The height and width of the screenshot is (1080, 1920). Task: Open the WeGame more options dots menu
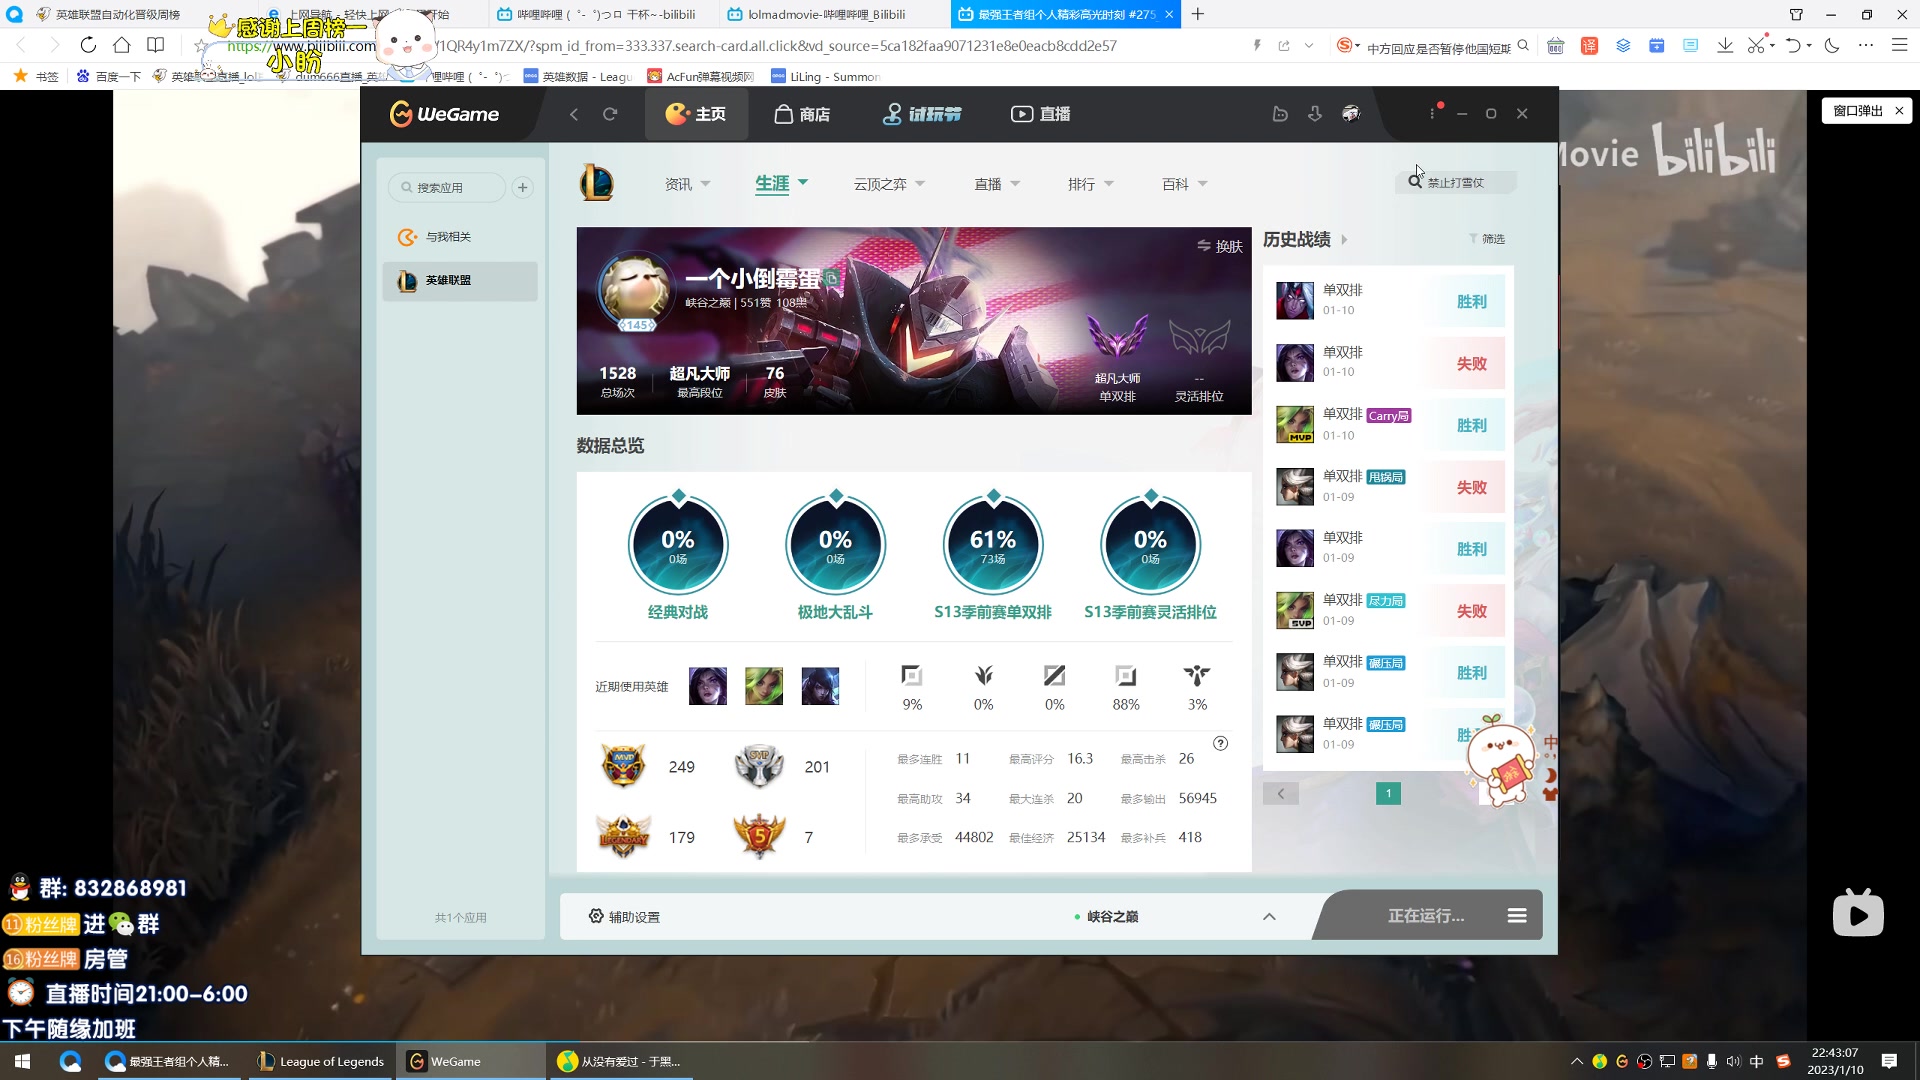click(1433, 114)
